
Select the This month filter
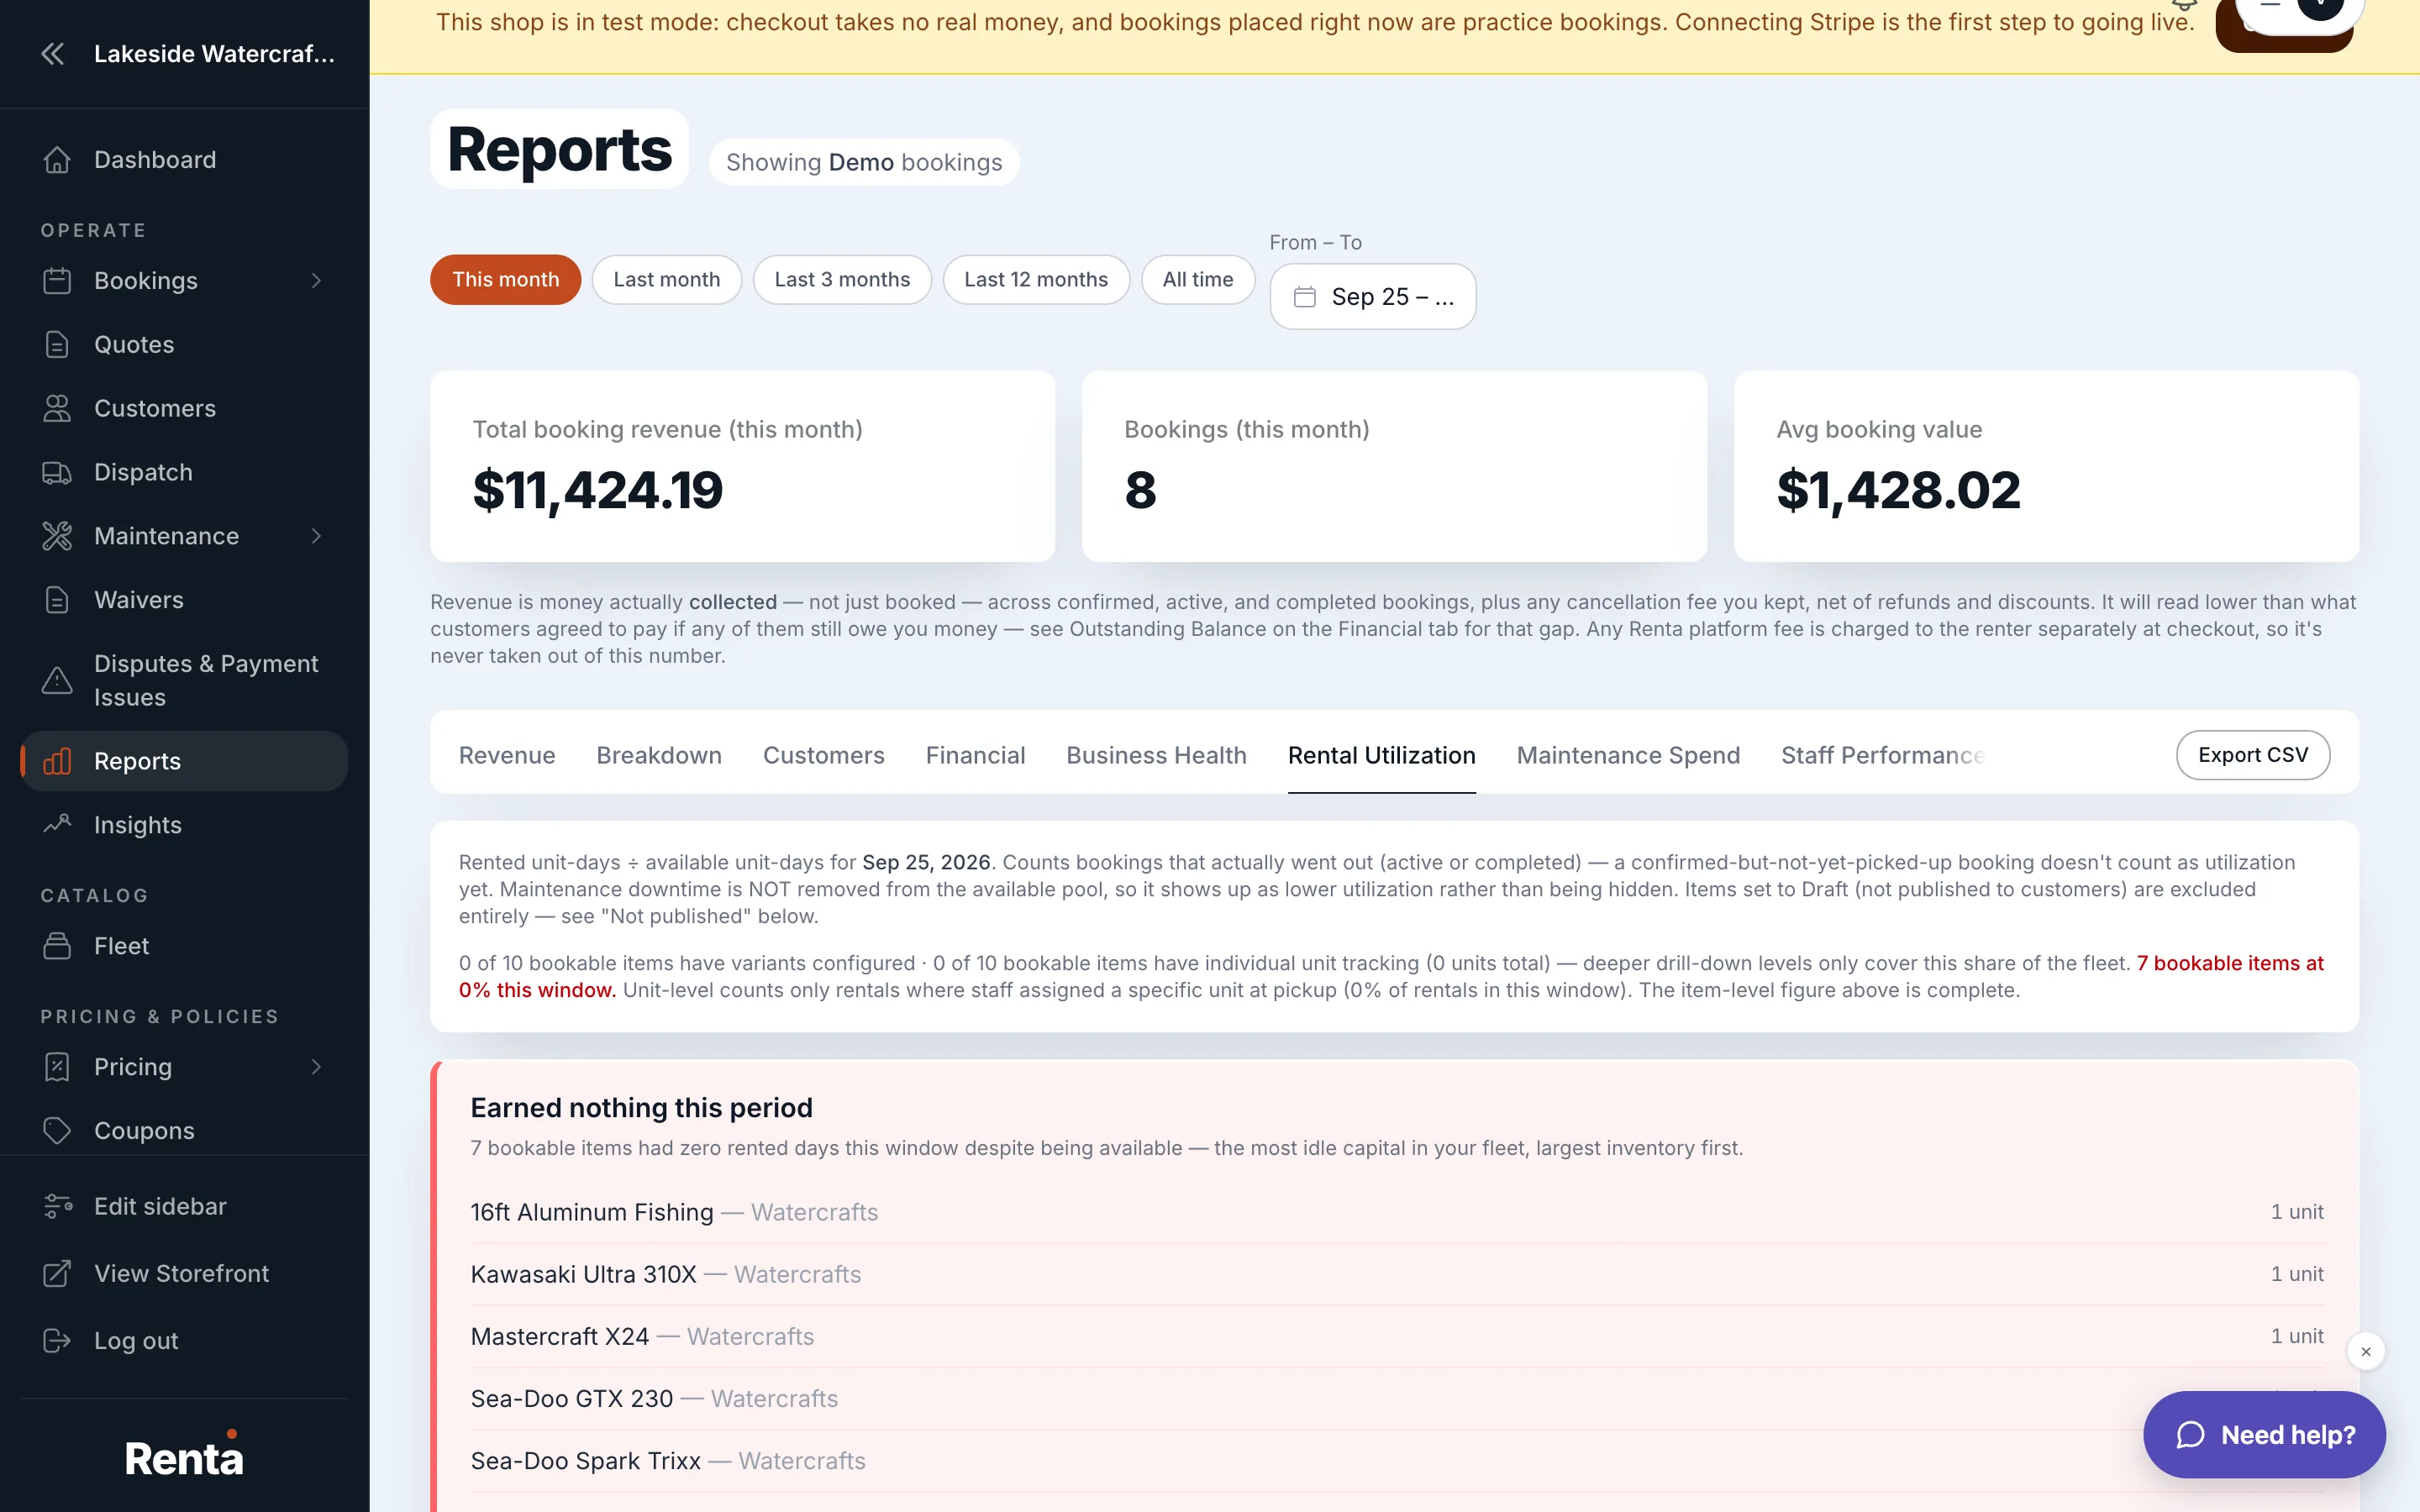pyautogui.click(x=505, y=280)
